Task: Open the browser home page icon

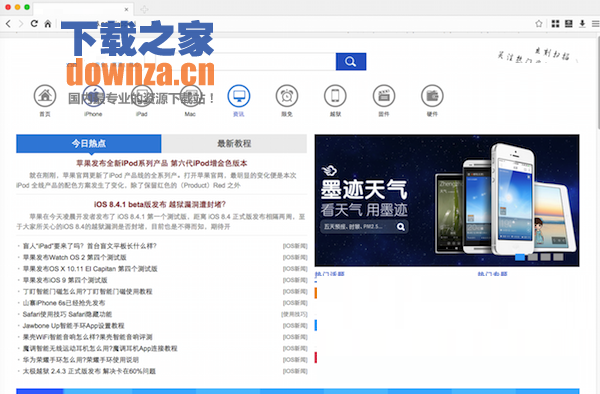Action: (47, 24)
